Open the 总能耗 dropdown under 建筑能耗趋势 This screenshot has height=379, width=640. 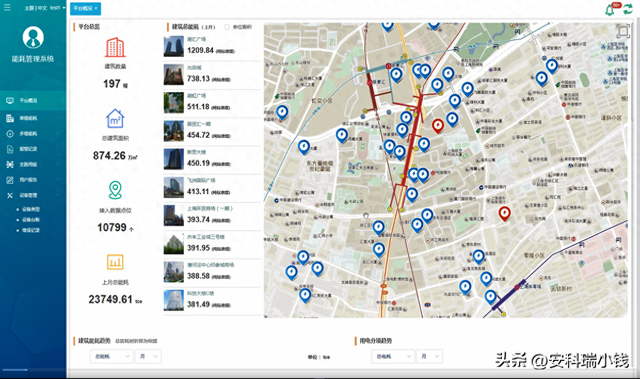[x=111, y=357]
